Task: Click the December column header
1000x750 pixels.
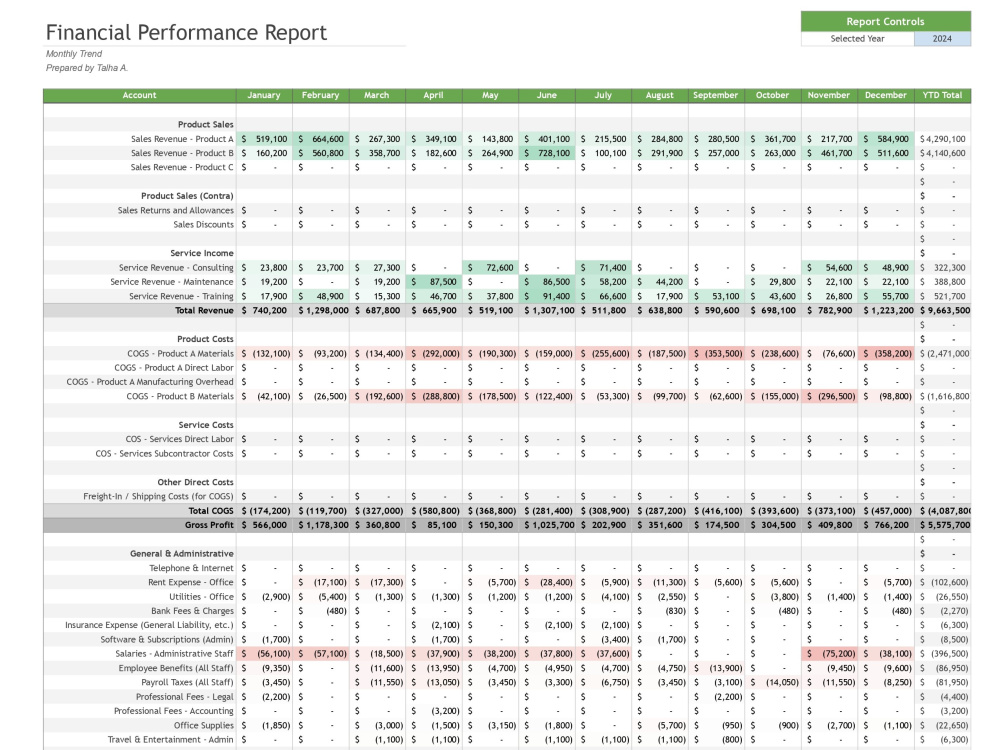Action: [886, 95]
